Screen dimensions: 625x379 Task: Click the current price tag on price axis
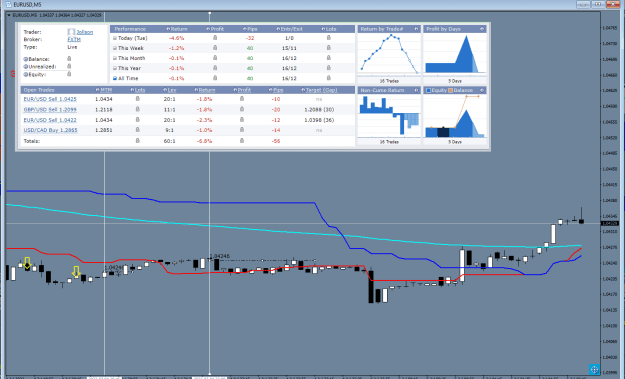[x=609, y=224]
